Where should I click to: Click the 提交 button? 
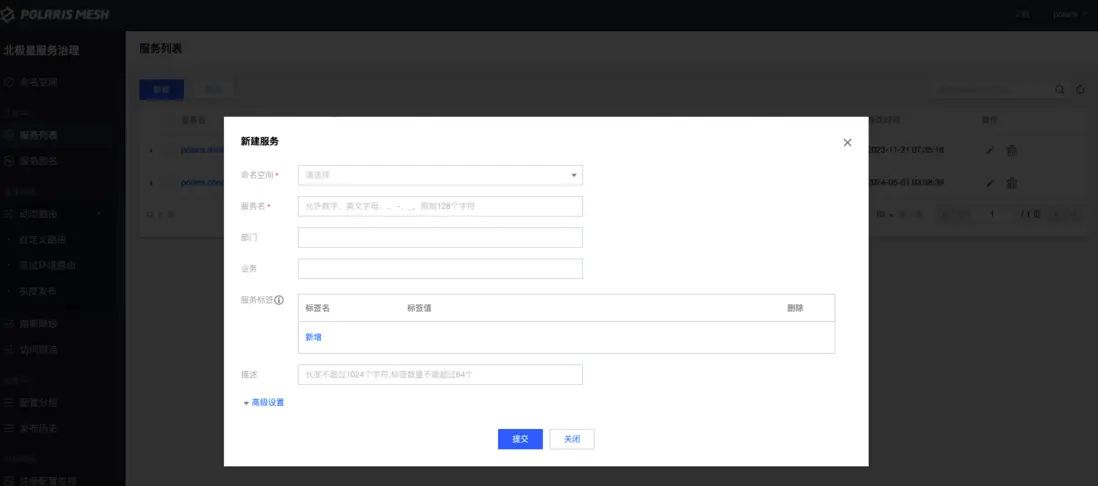[x=520, y=439]
